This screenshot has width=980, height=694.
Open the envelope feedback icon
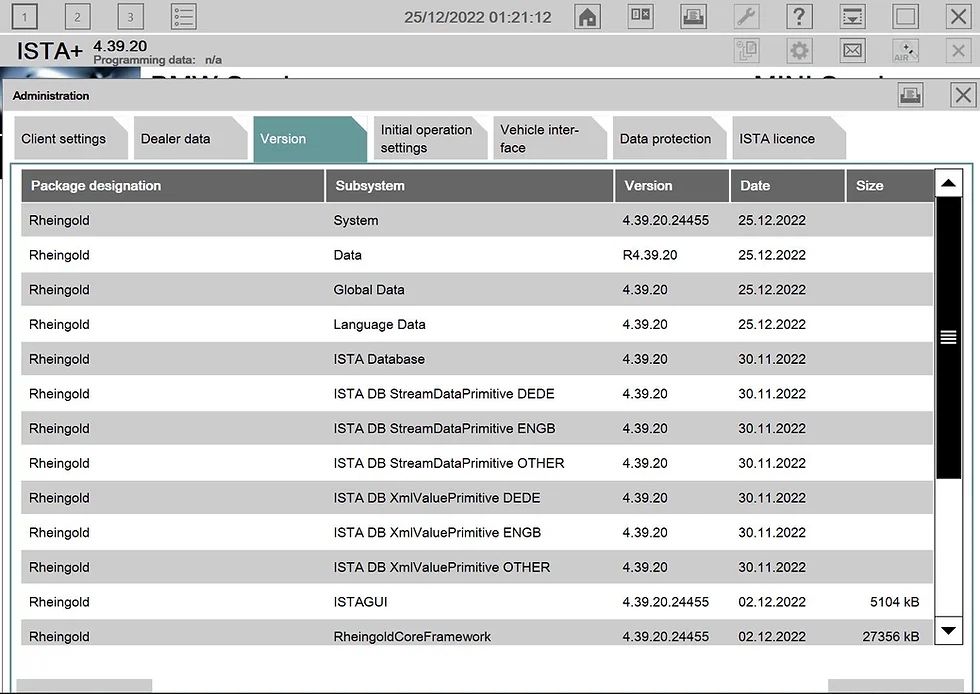pos(852,51)
